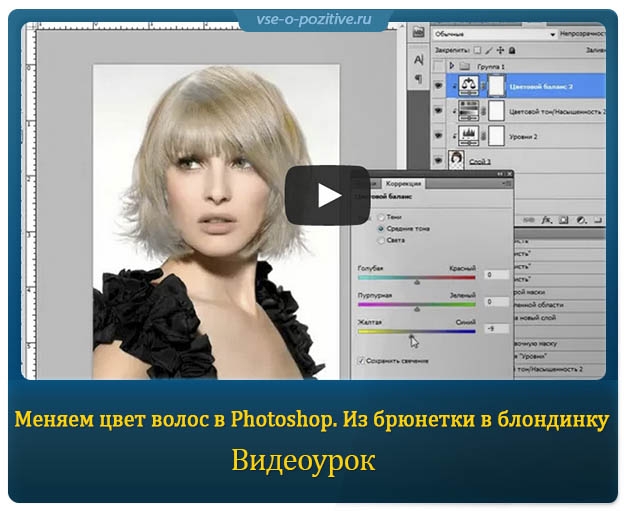Switch to the Коррекция tab

pyautogui.click(x=403, y=184)
